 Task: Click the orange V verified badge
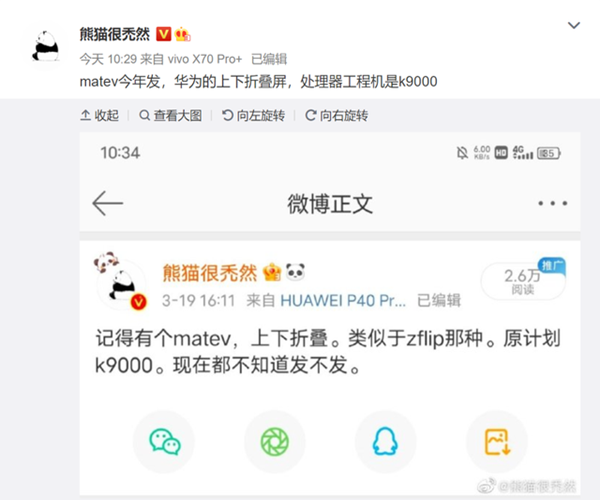pos(163,34)
